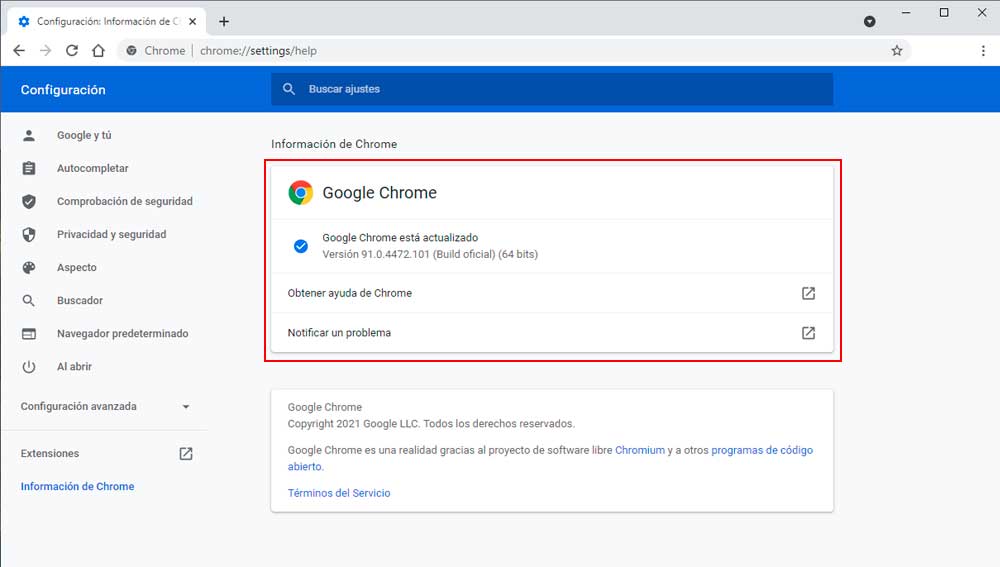Click the Chrome site info chip
This screenshot has width=1000, height=567.
(156, 50)
